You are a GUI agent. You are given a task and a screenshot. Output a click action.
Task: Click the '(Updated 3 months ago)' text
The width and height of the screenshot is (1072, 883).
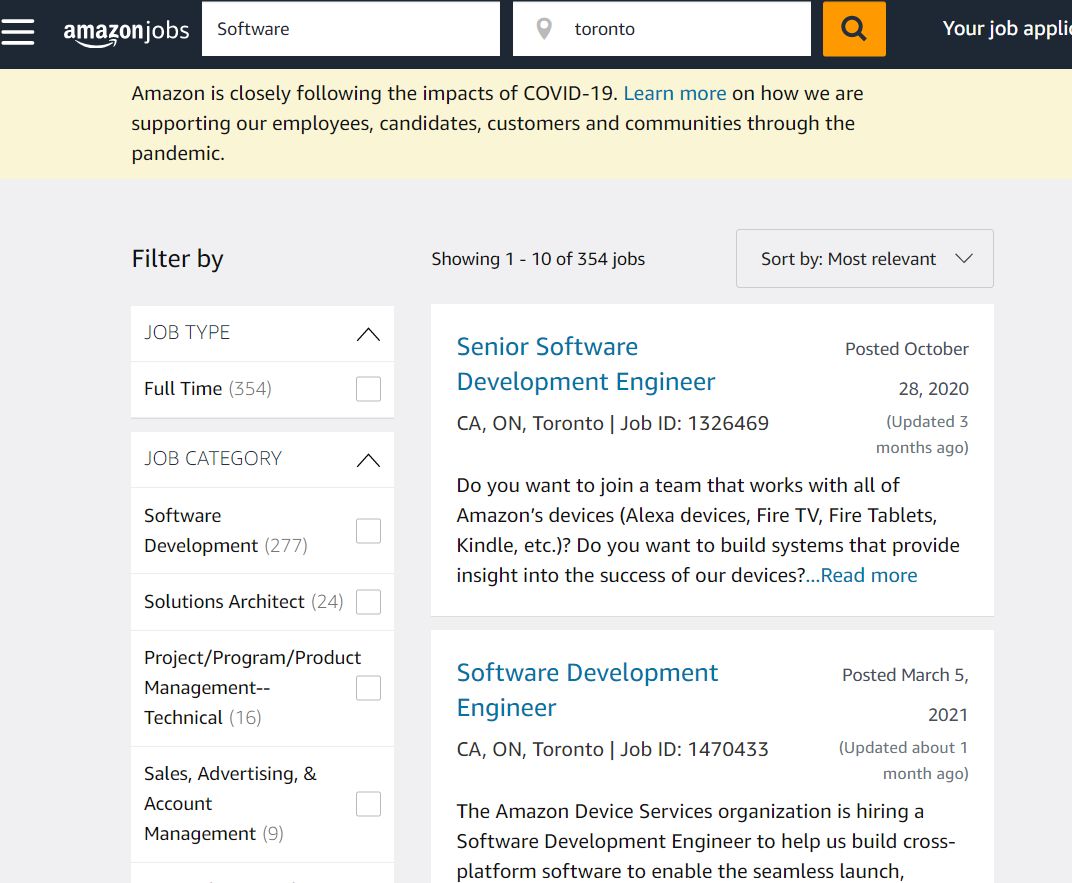coord(922,434)
